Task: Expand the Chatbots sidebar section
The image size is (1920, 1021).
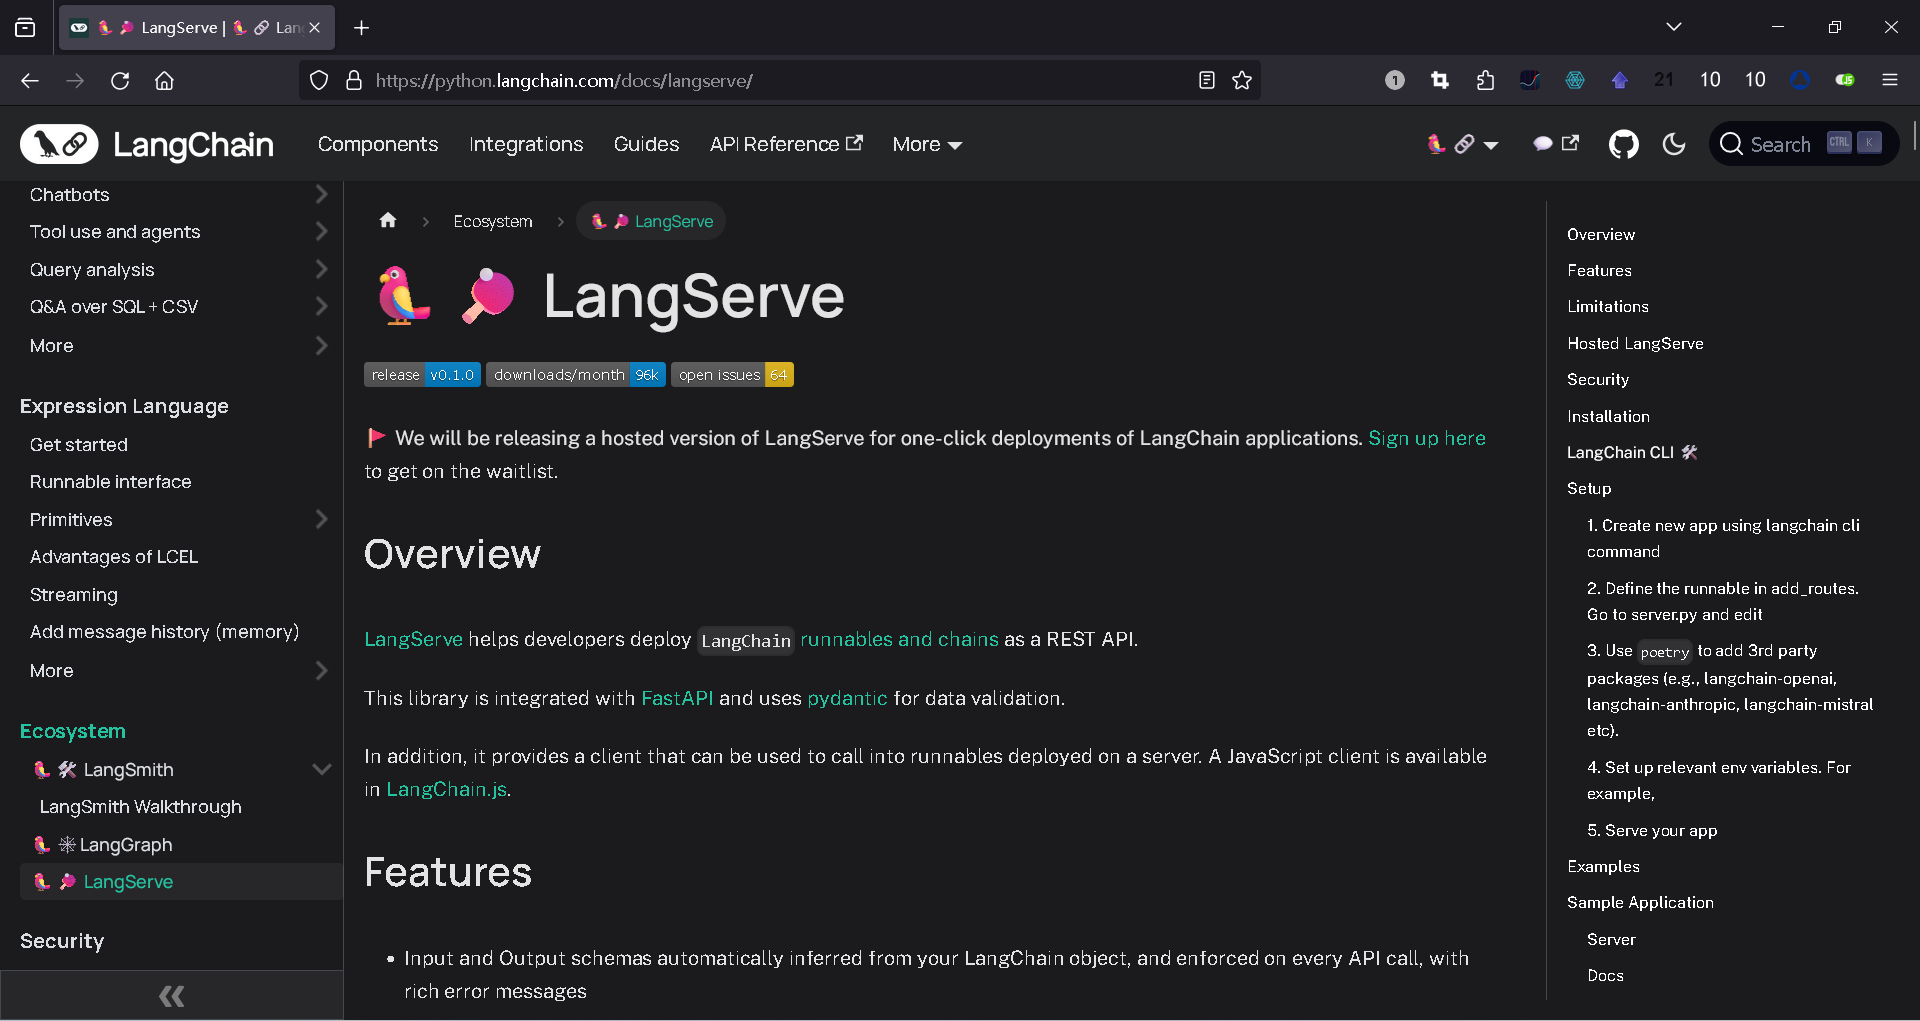Action: [321, 195]
